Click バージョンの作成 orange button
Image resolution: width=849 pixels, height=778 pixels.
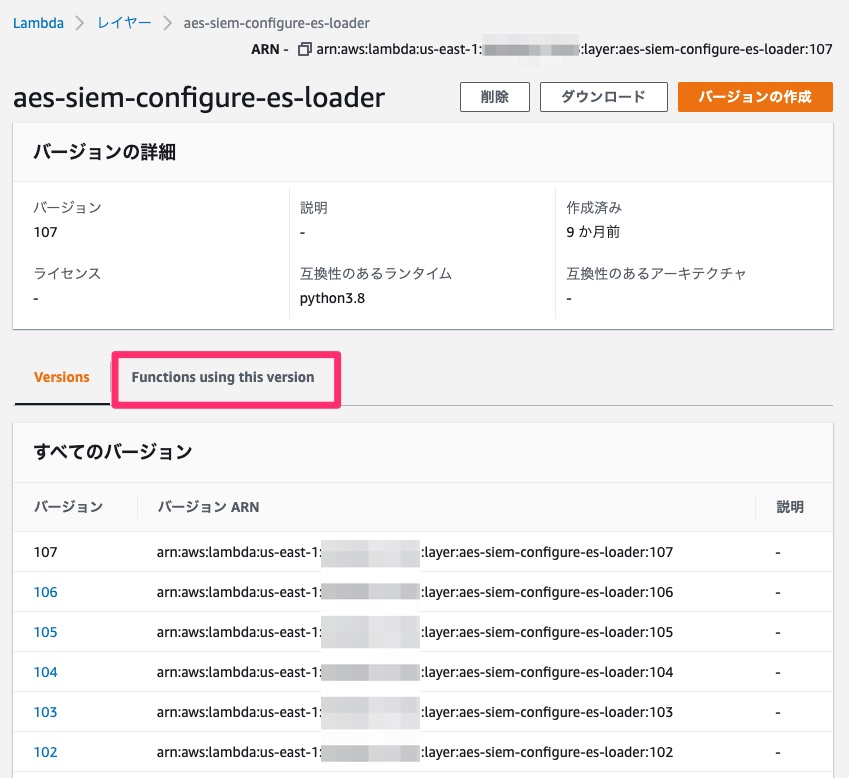(x=755, y=97)
